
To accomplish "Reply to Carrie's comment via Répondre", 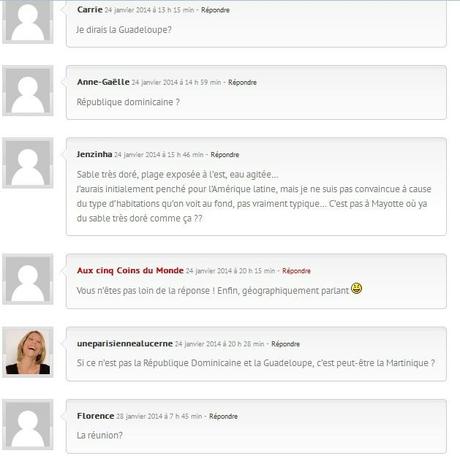I will [x=215, y=10].
